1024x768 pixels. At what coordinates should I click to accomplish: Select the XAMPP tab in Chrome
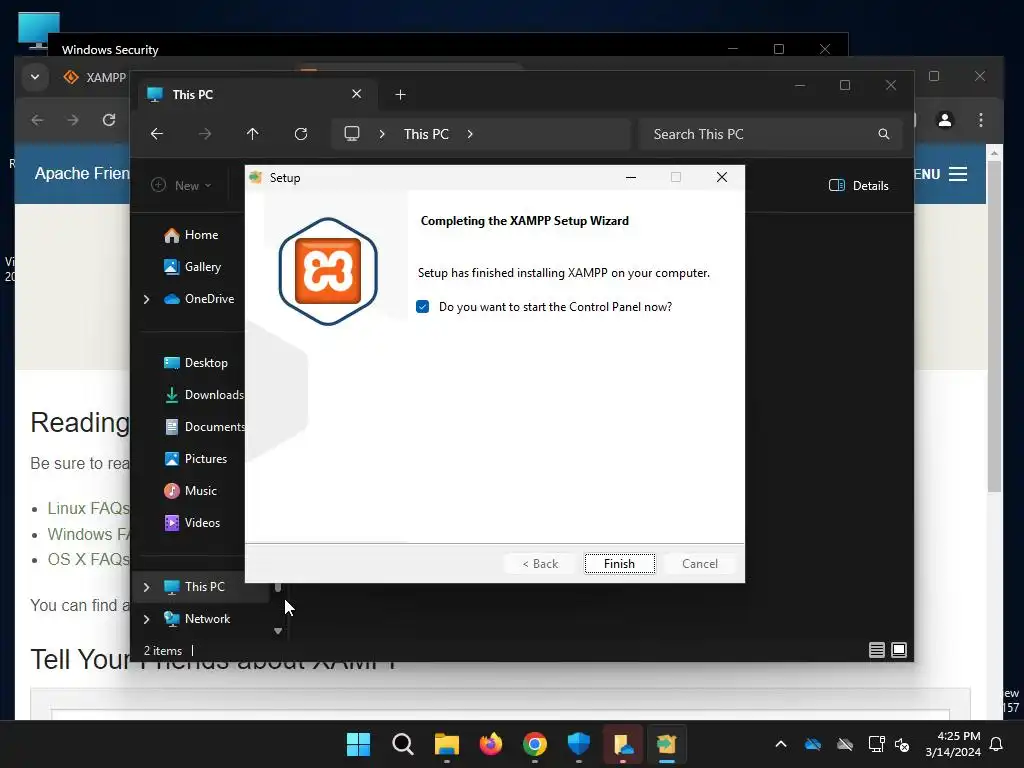pos(95,78)
